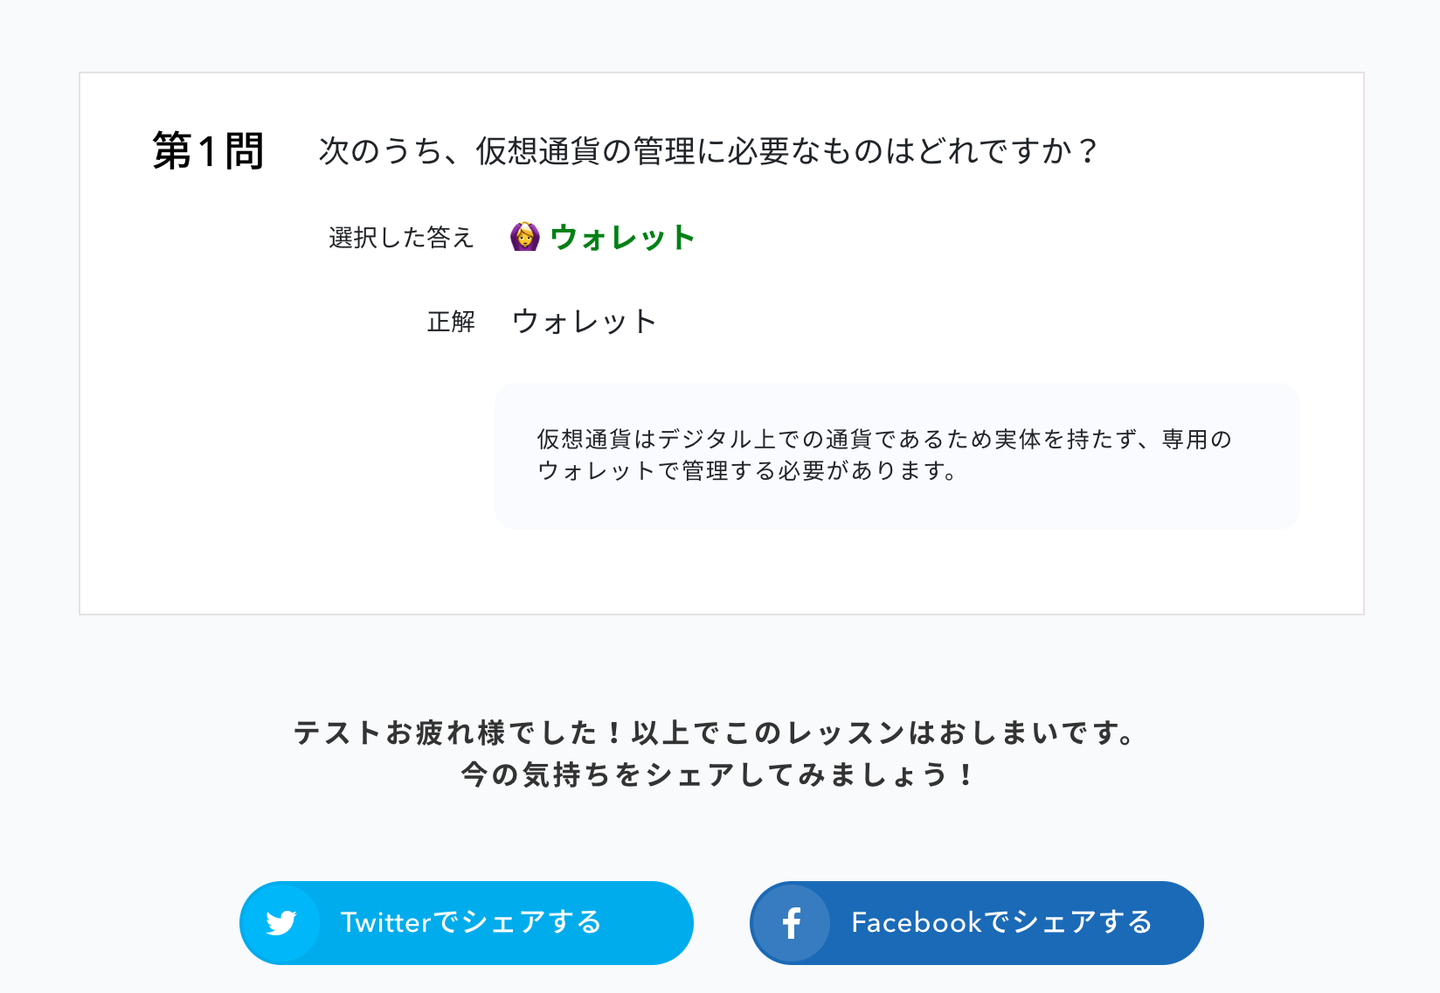Click the black ウォレット correct answer
The width and height of the screenshot is (1440, 993).
point(584,321)
